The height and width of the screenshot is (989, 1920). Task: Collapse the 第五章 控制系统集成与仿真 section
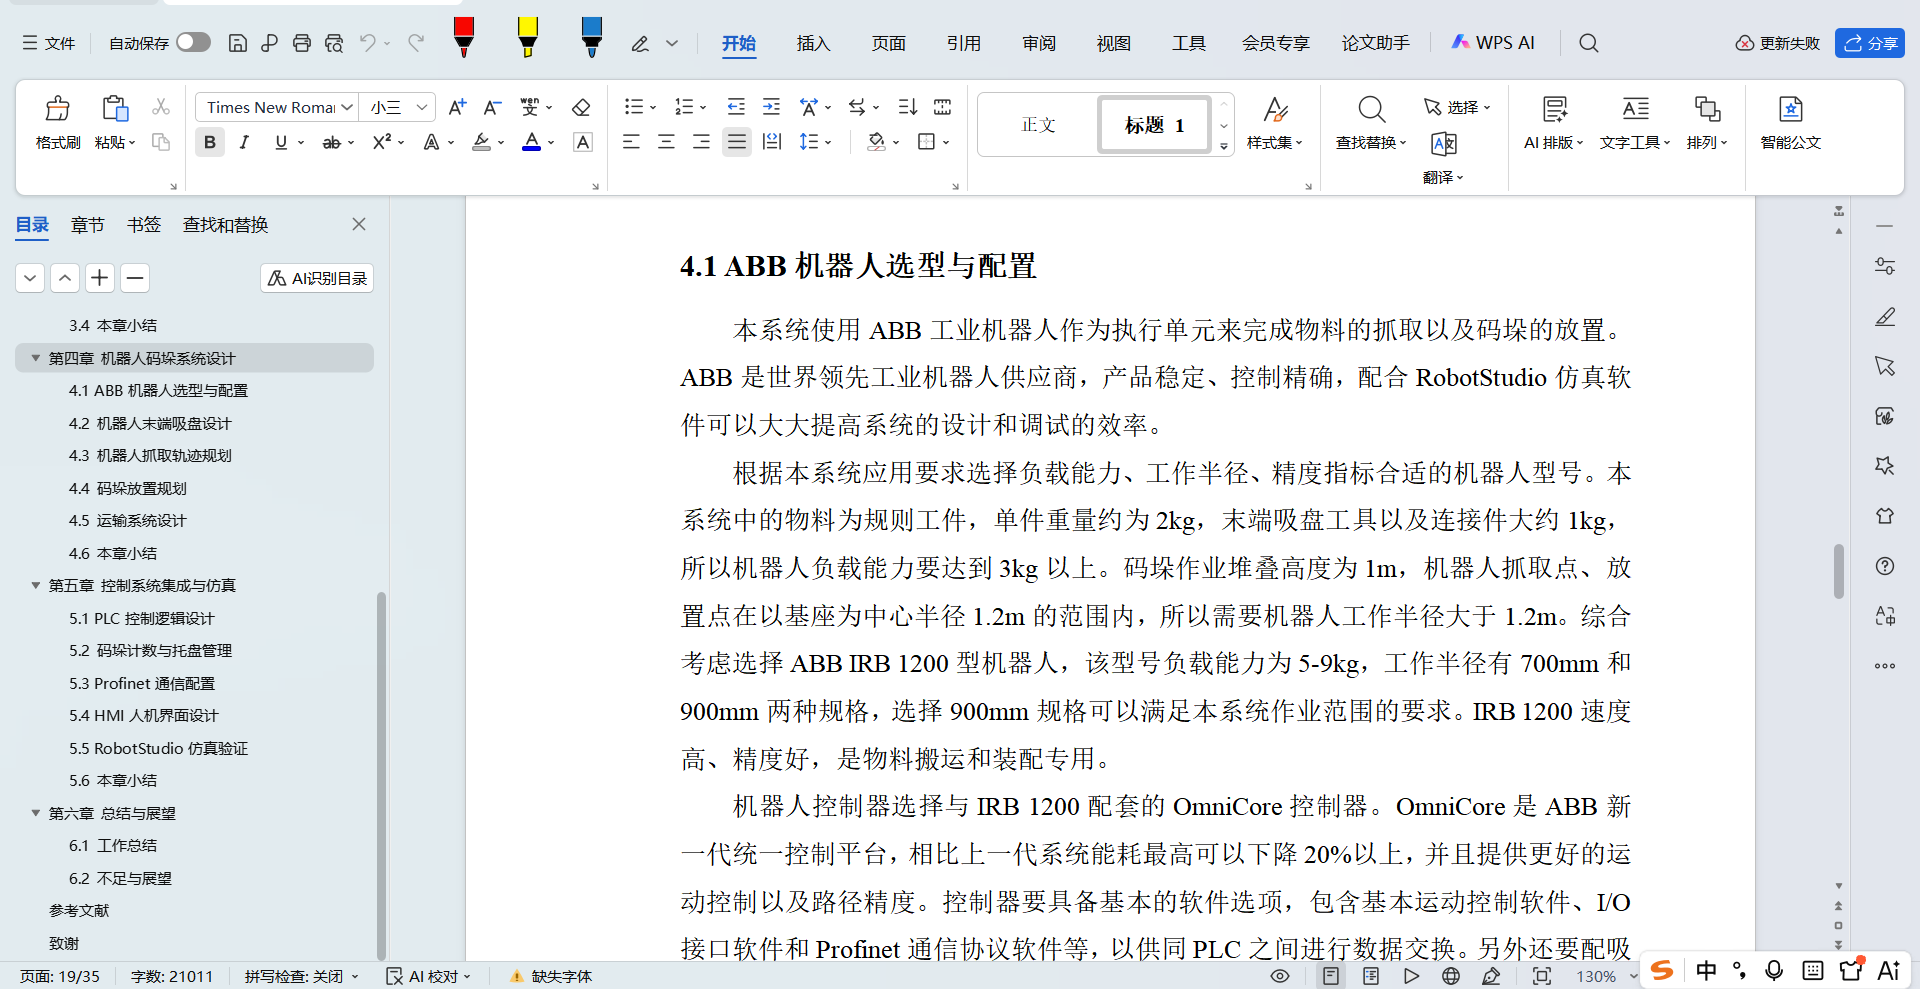coord(36,585)
